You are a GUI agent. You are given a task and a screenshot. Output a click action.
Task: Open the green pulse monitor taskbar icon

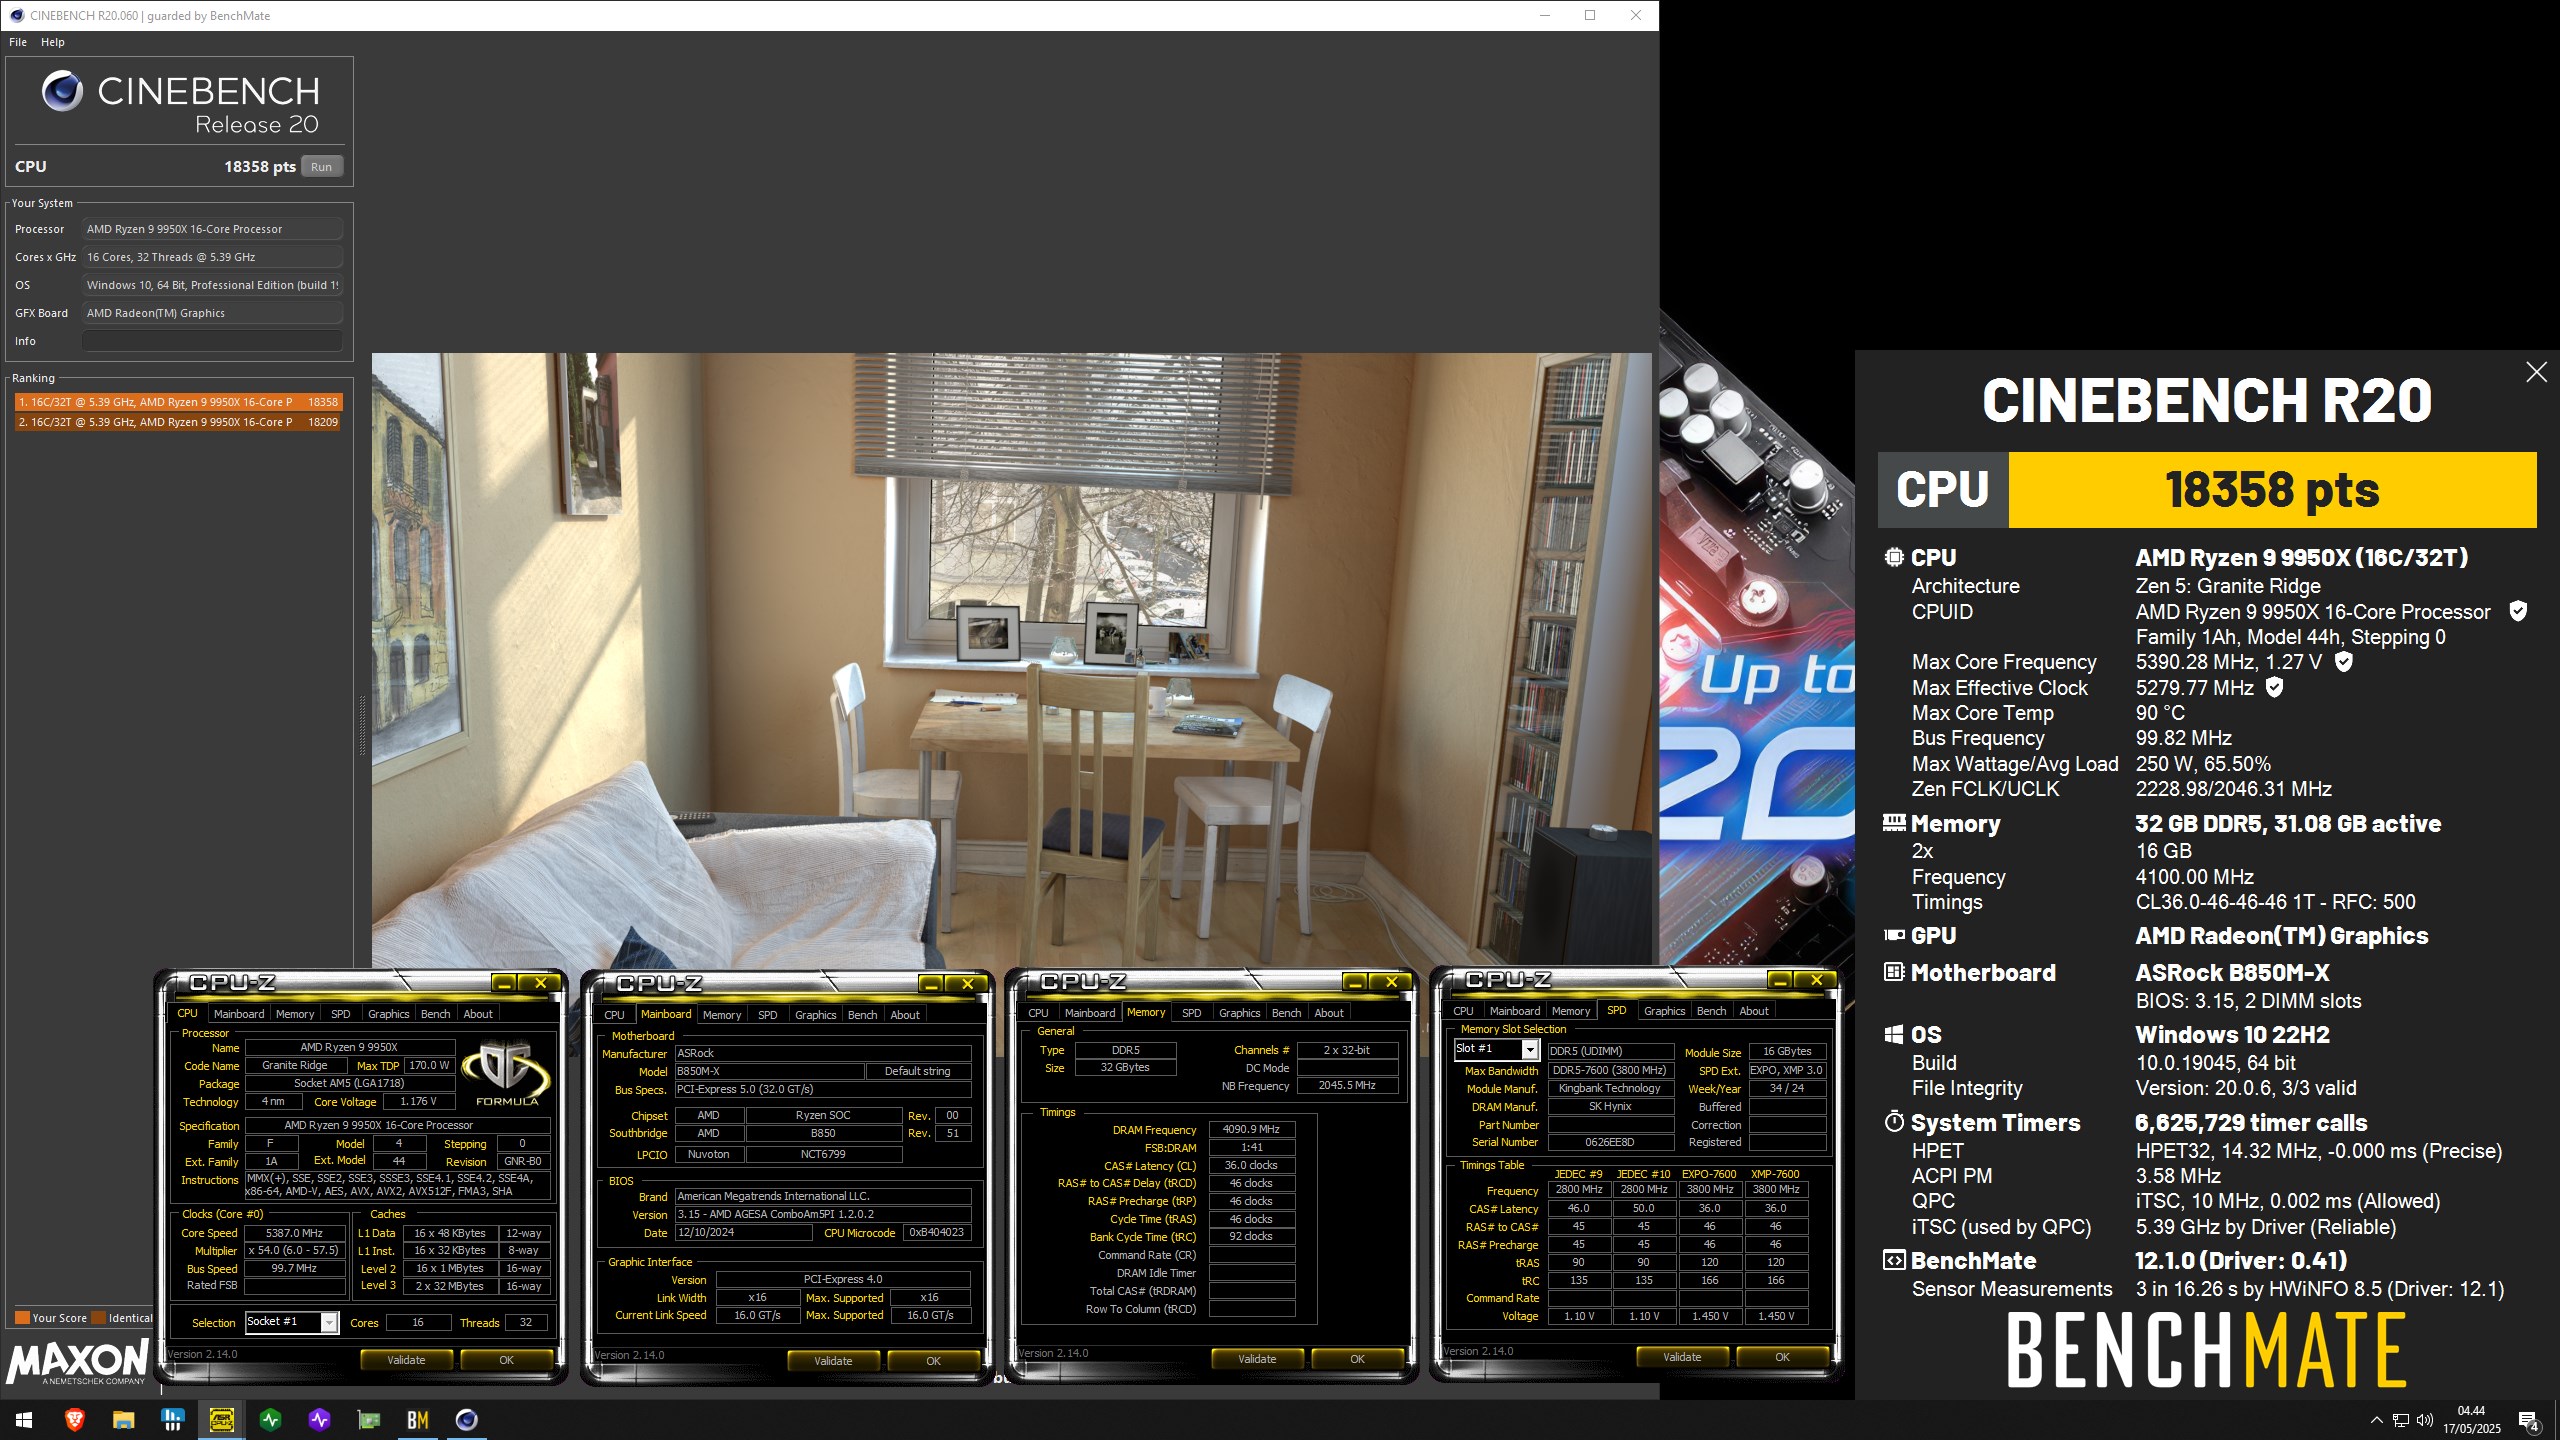coord(270,1420)
